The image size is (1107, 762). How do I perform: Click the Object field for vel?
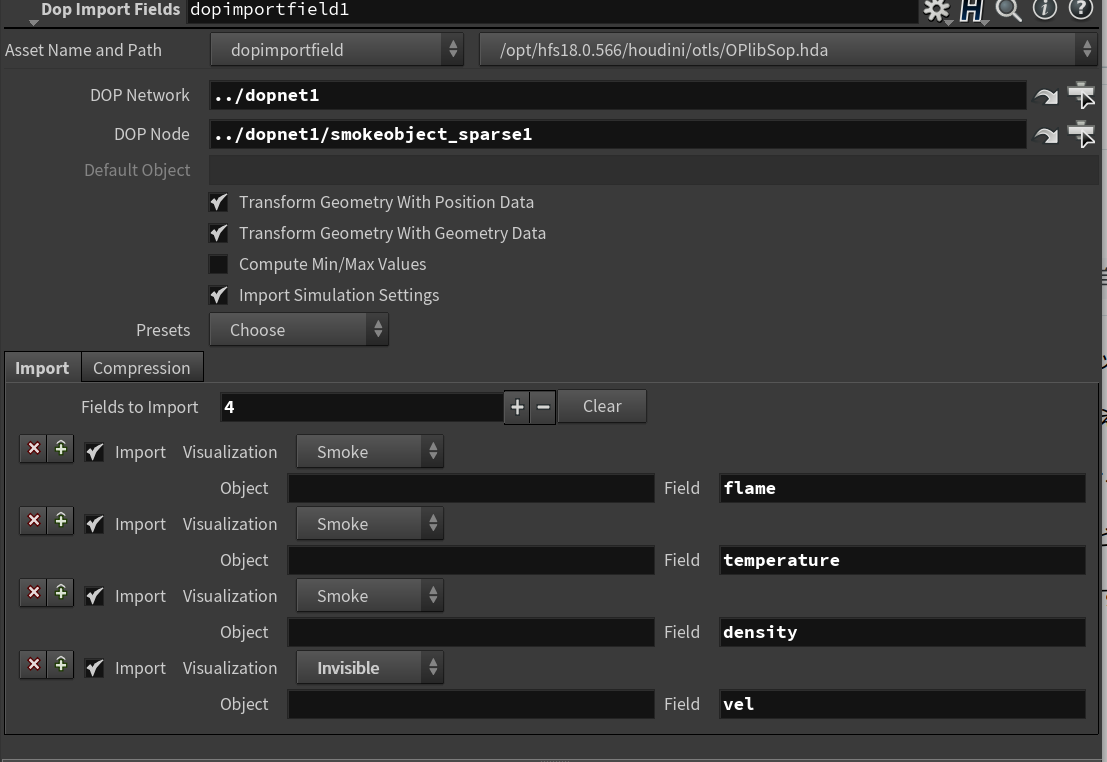pos(471,705)
